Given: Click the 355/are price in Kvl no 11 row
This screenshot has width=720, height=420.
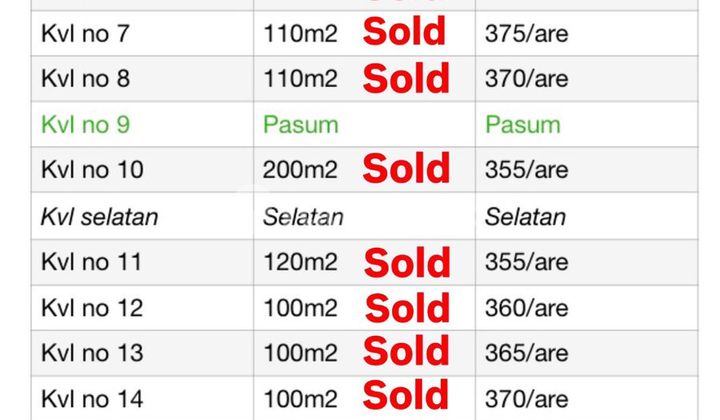Looking at the screenshot, I should pyautogui.click(x=526, y=262).
